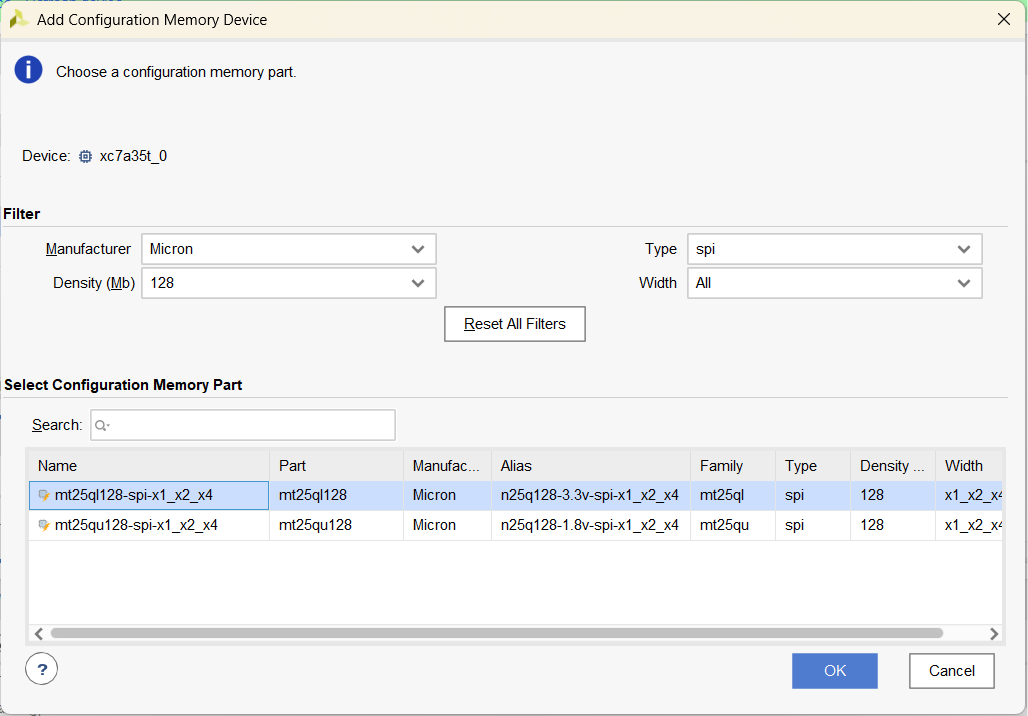Select the row mt25qu128-spi-x1_x2_x4
The image size is (1028, 716).
point(515,525)
